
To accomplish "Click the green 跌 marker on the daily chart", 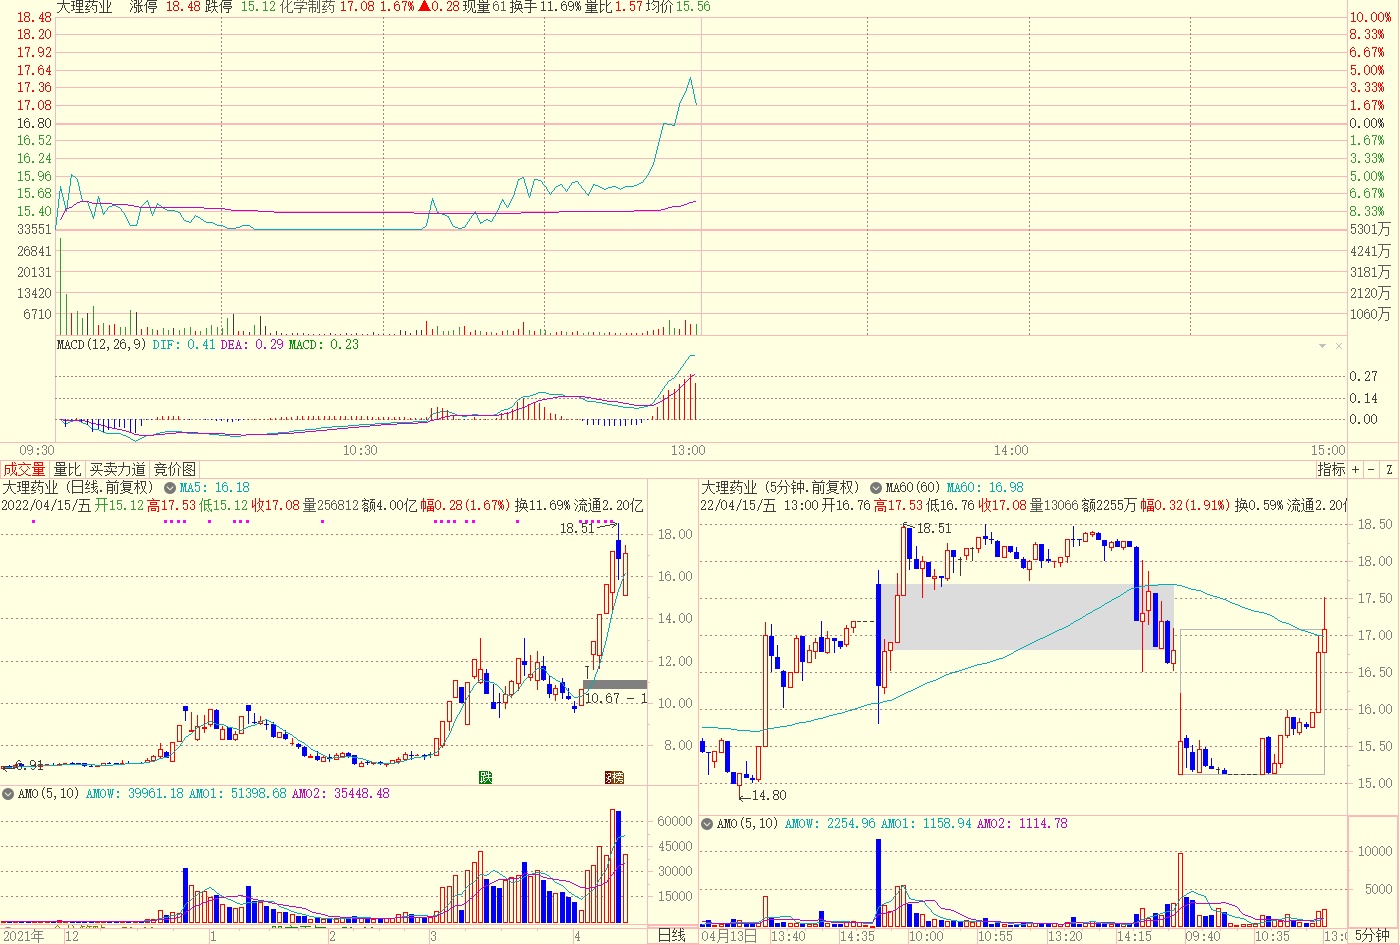I will coord(485,777).
